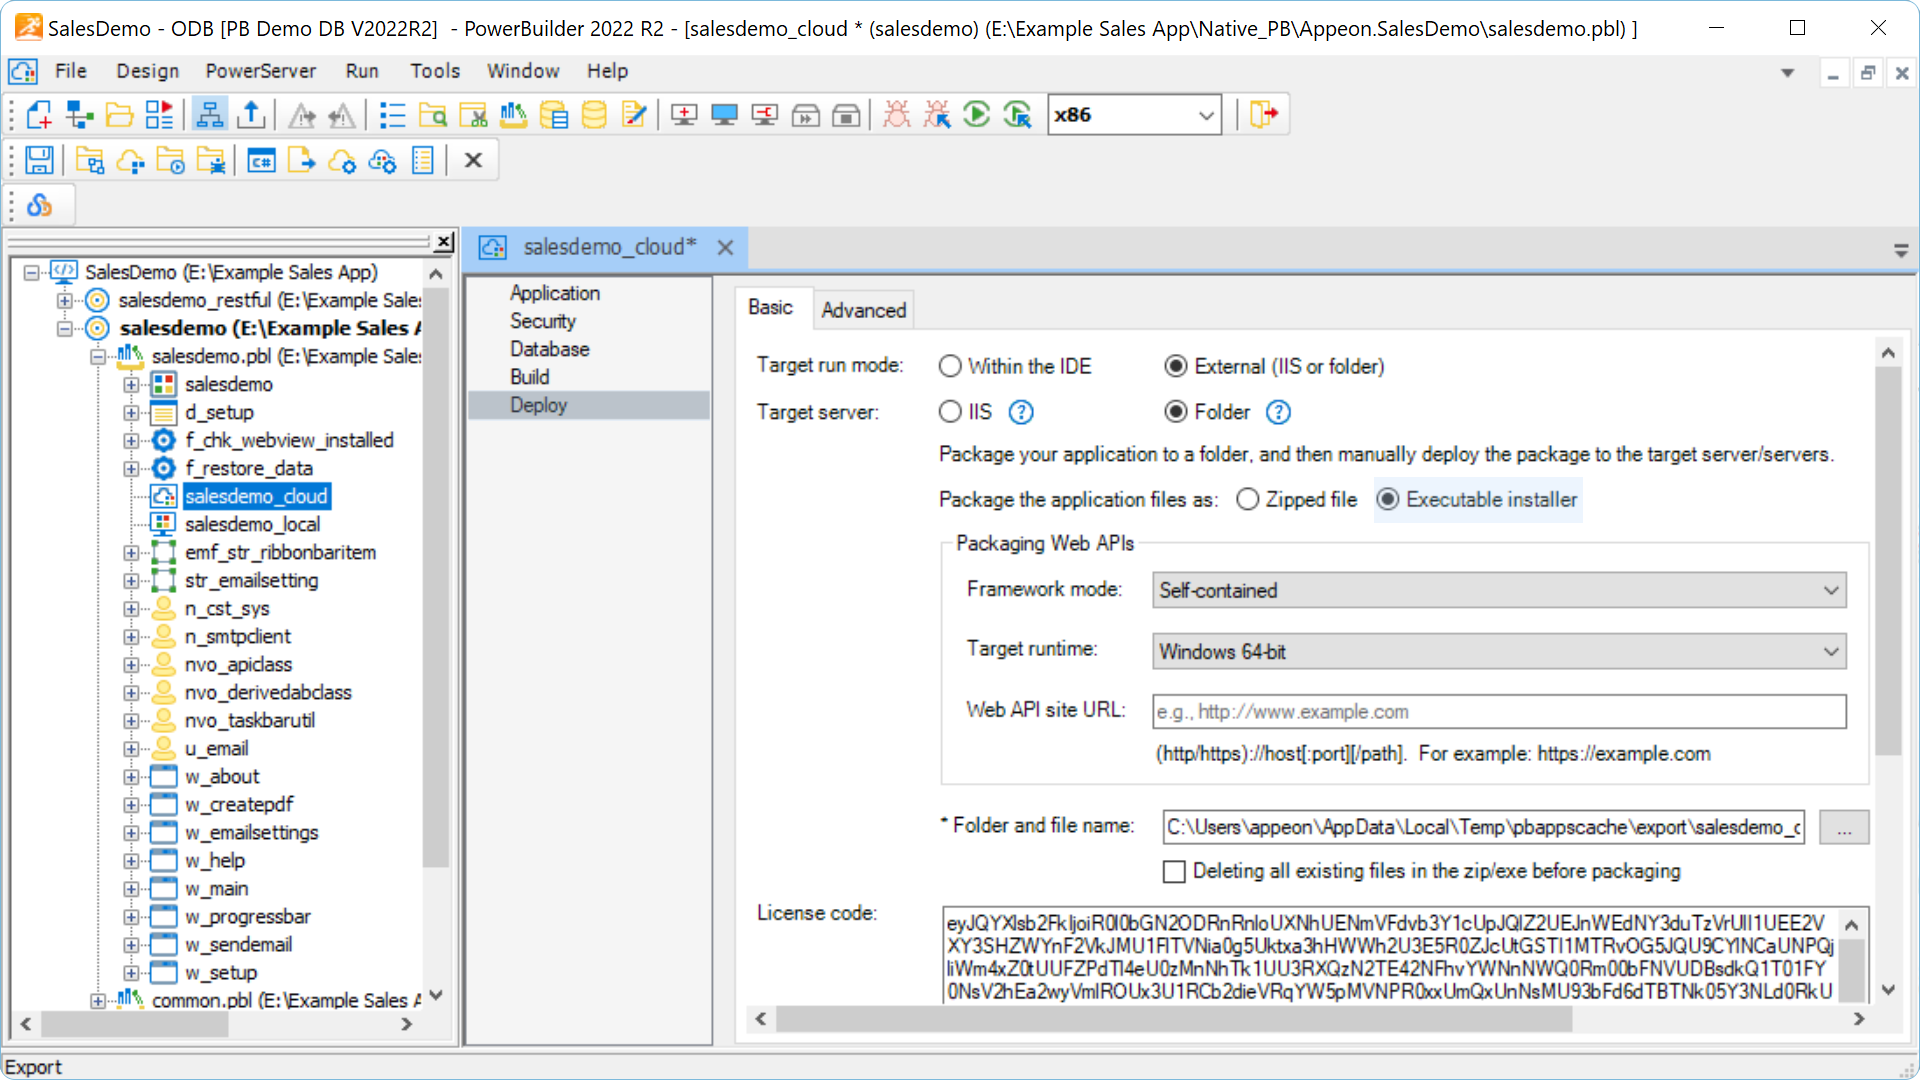Click the help icon next to Folder
The height and width of the screenshot is (1081, 1920).
pos(1279,412)
